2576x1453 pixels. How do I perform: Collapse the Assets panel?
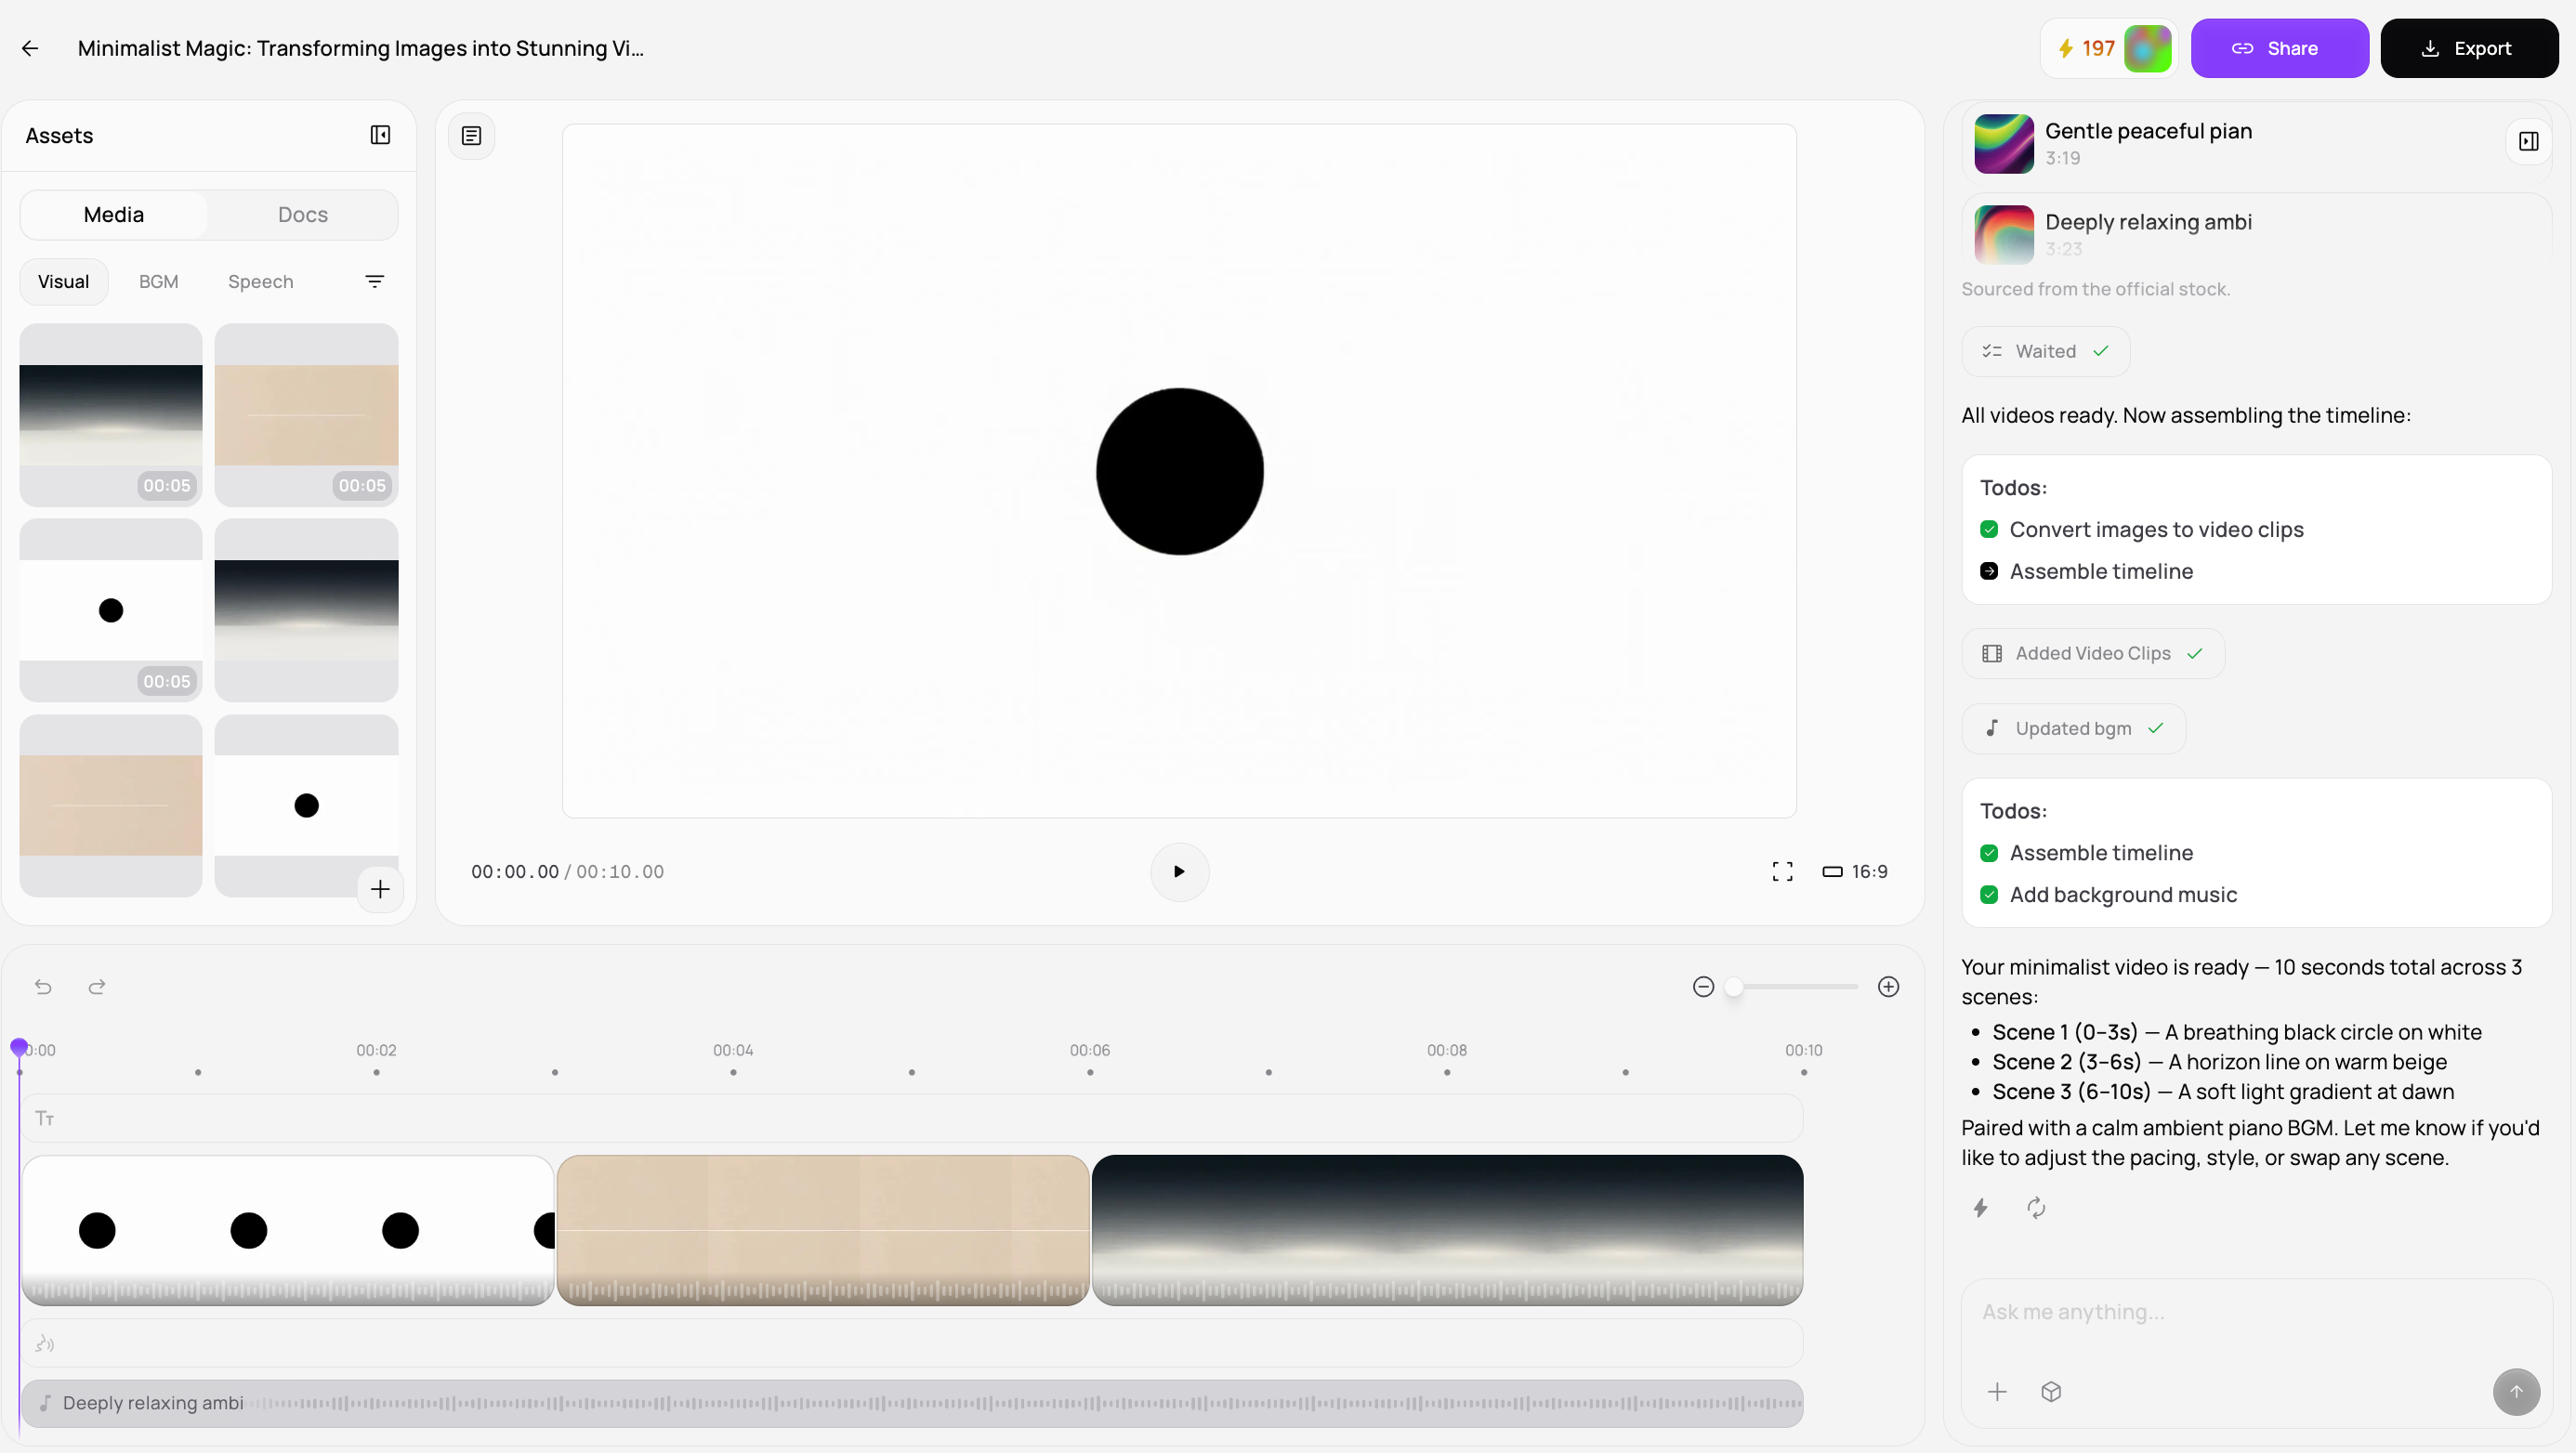tap(380, 135)
